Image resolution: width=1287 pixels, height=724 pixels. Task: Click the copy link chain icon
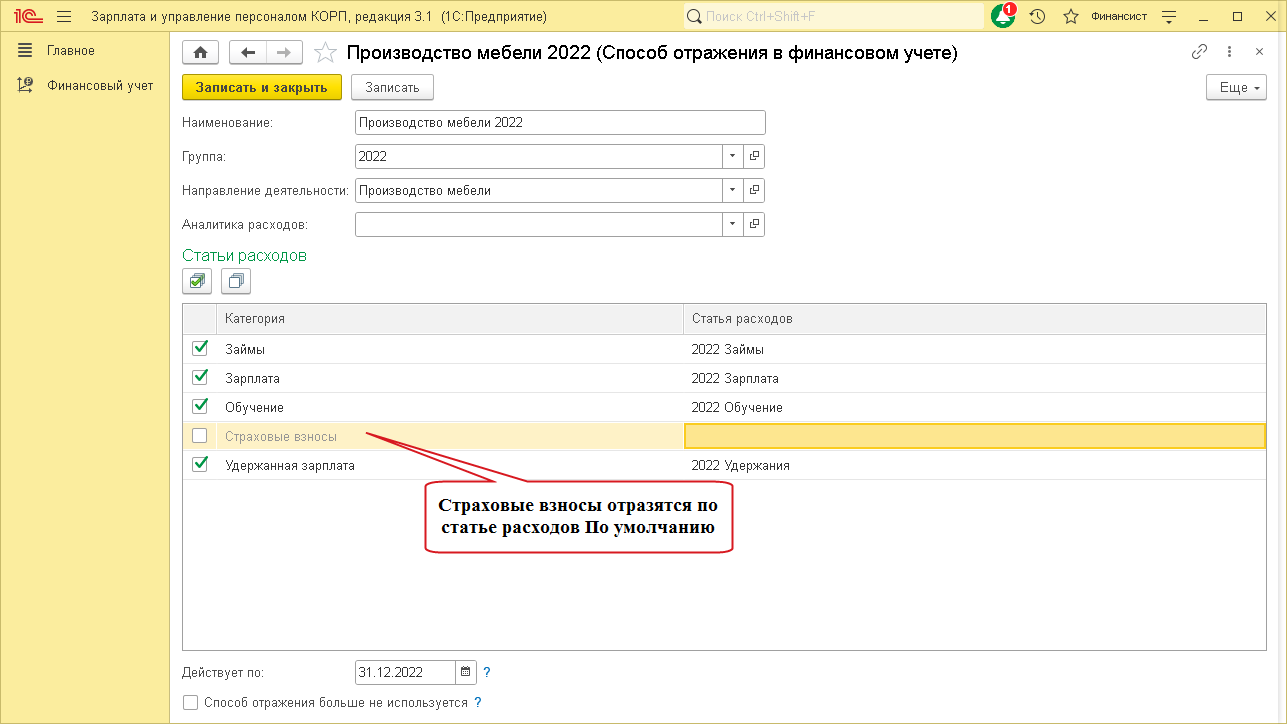[1199, 53]
